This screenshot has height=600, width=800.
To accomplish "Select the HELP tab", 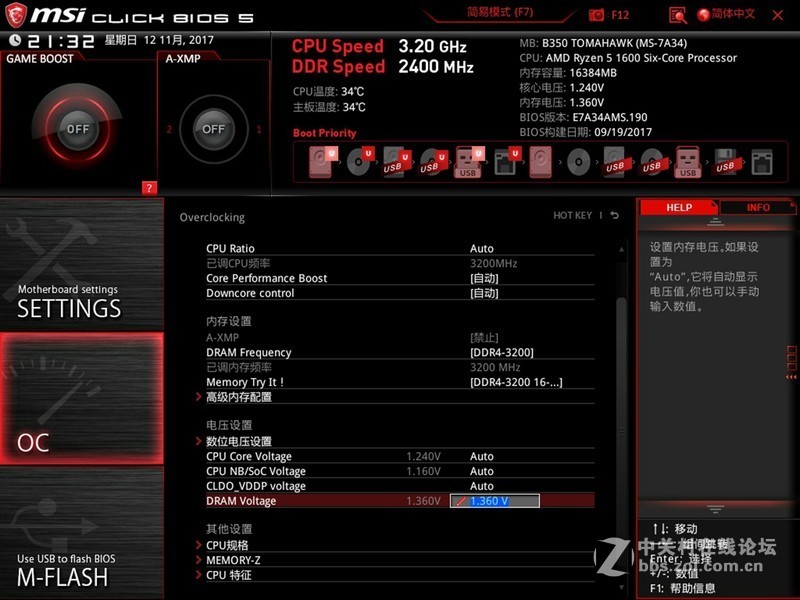I will tap(679, 207).
